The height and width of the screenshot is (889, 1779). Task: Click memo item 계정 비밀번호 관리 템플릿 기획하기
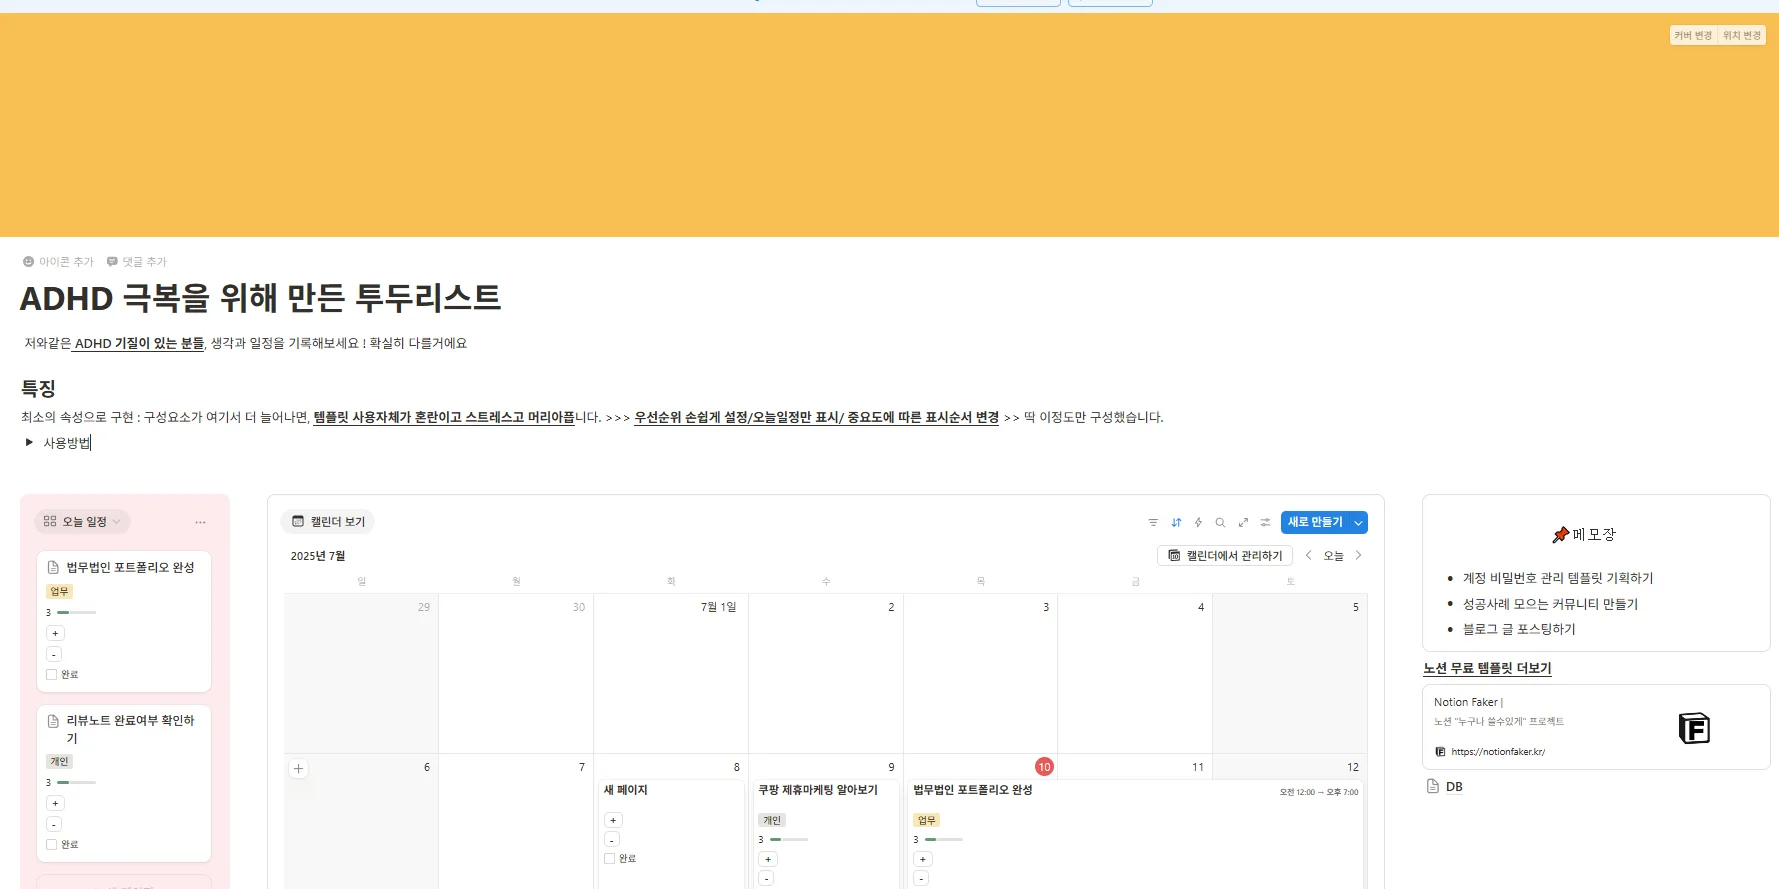[1558, 578]
